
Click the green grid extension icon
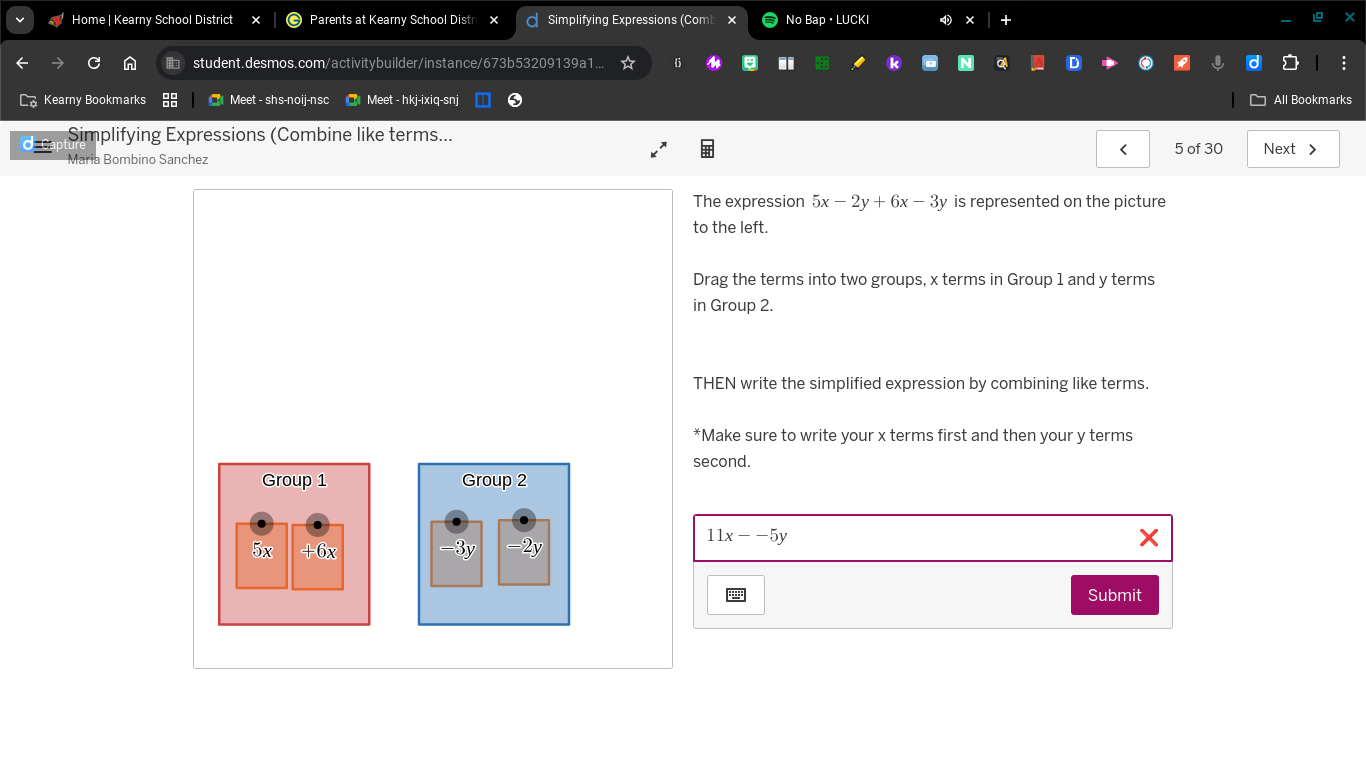[822, 63]
